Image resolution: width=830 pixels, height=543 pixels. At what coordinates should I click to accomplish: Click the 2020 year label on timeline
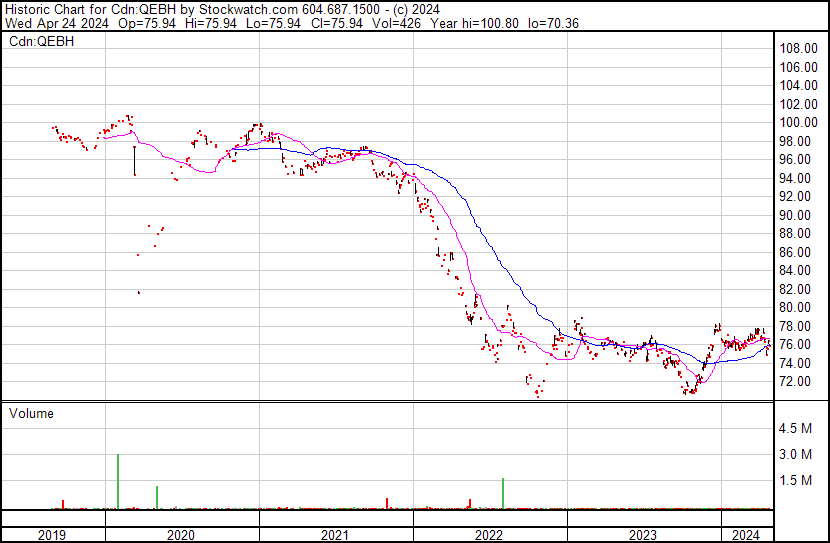pyautogui.click(x=181, y=535)
